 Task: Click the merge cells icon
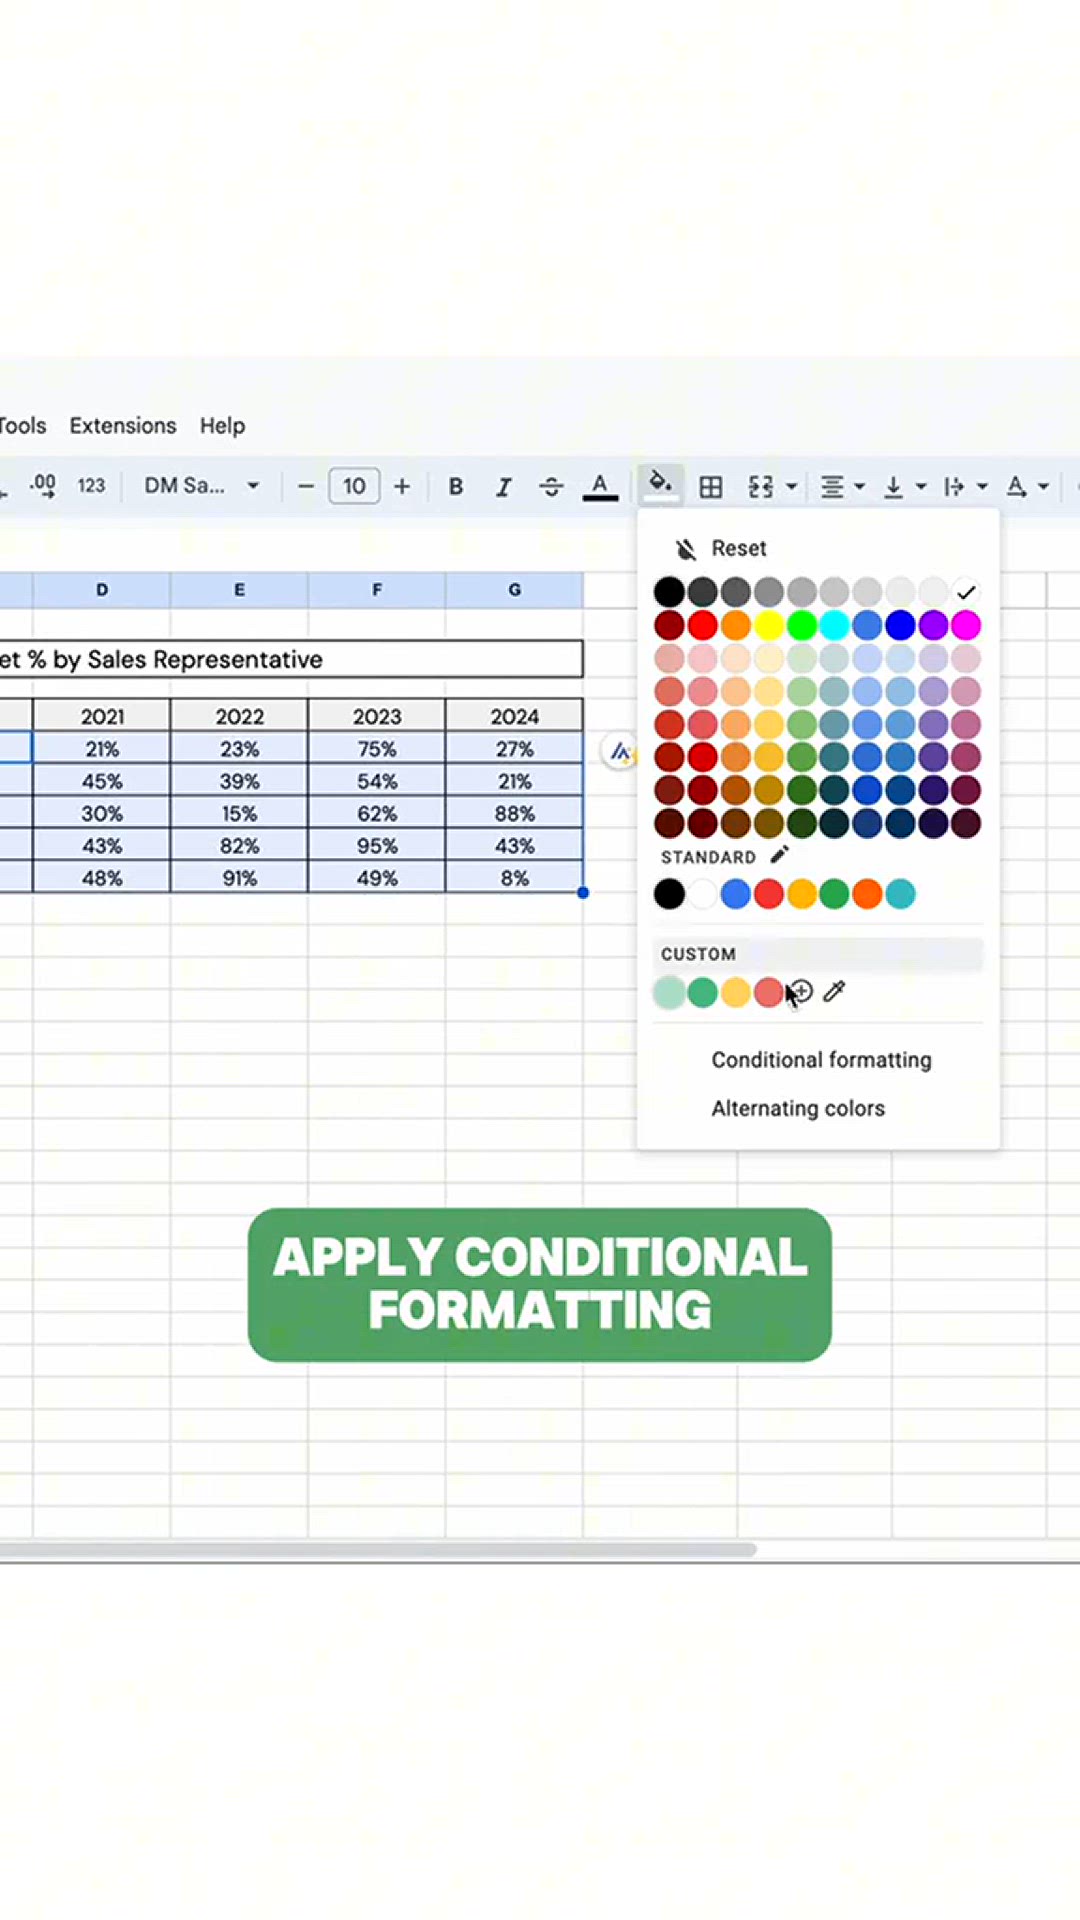[x=761, y=487]
